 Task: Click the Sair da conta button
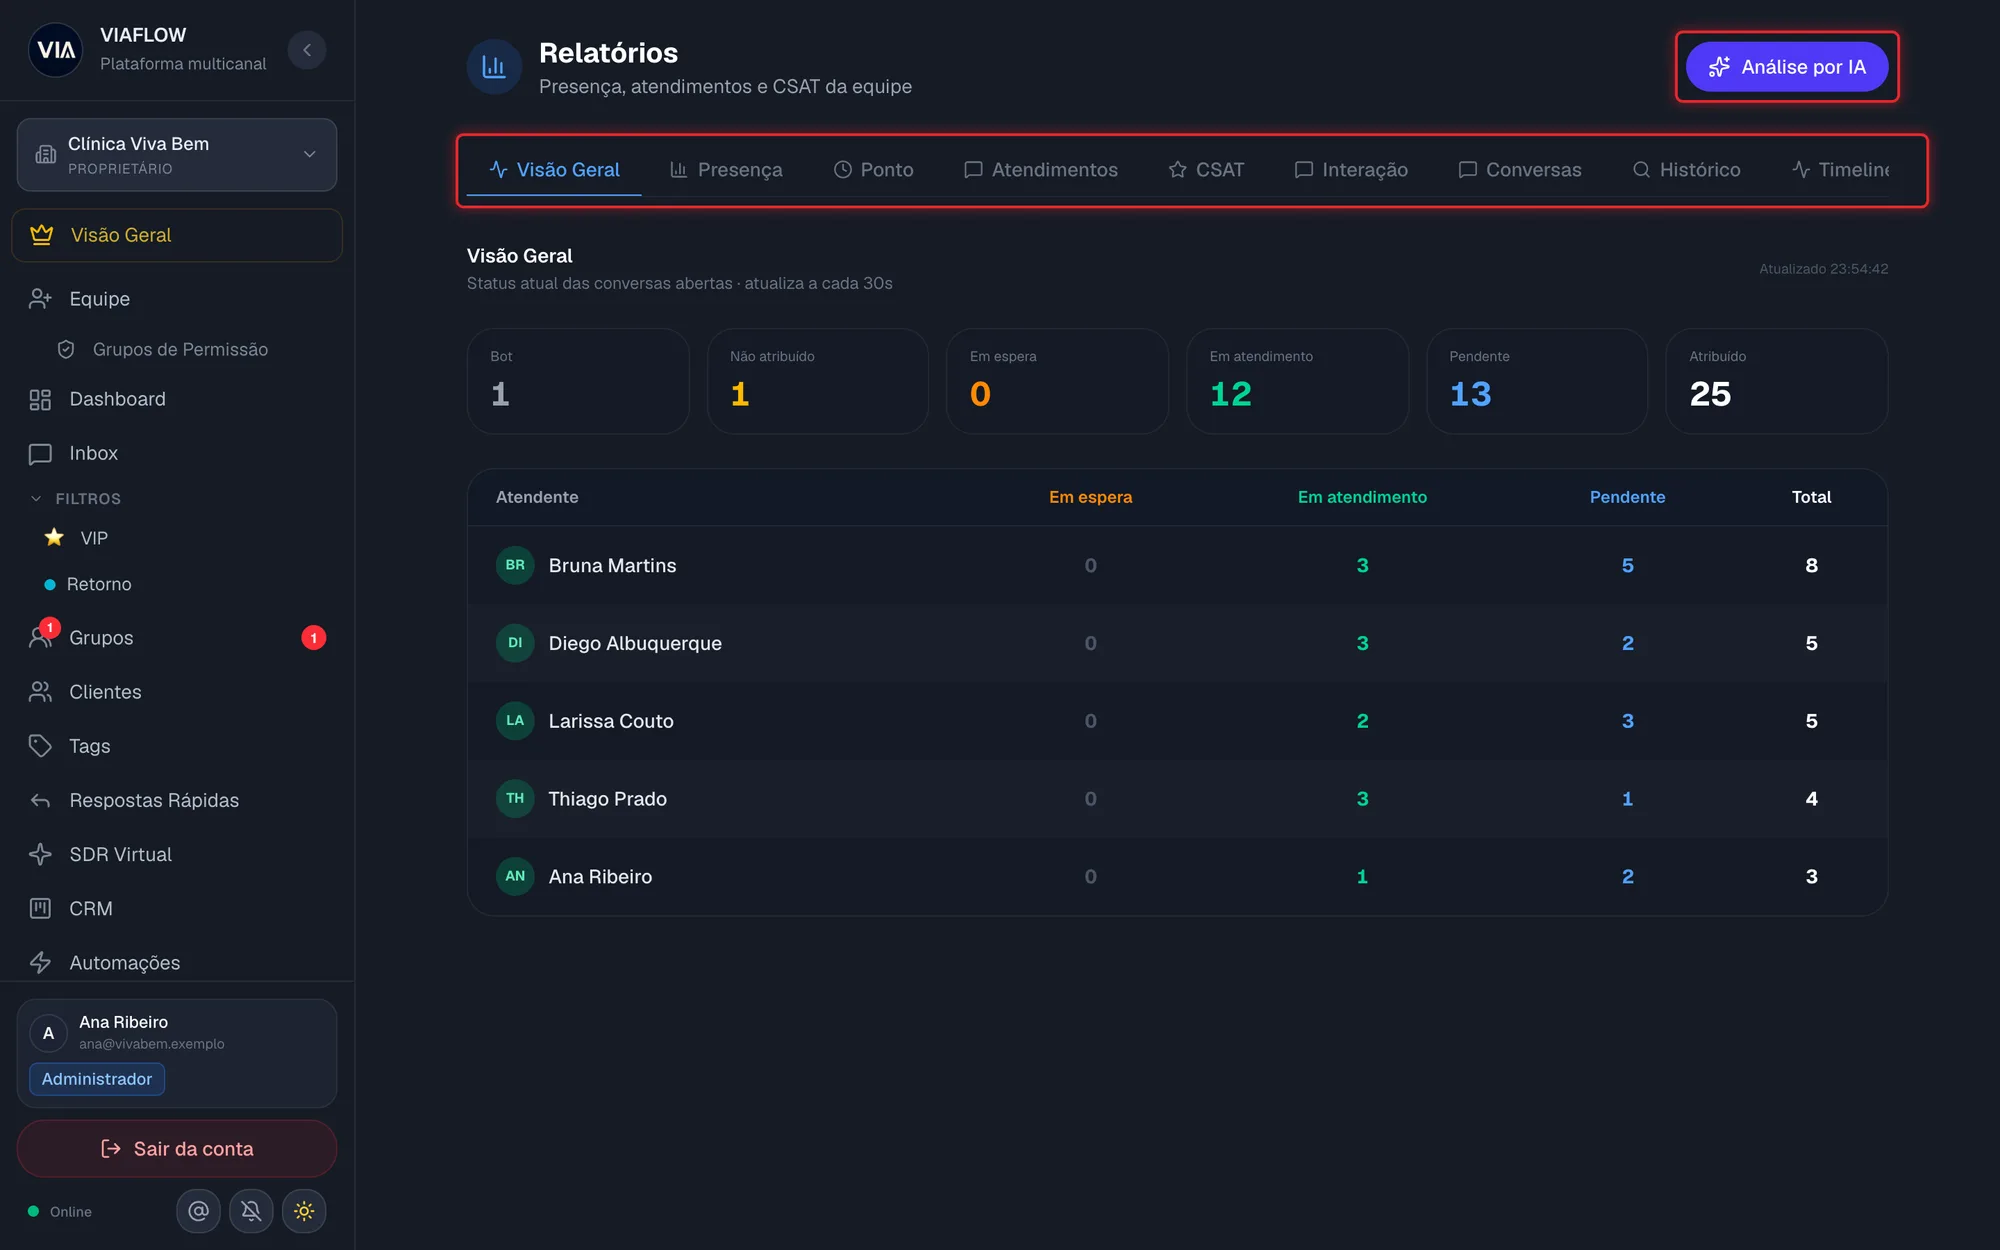[x=177, y=1149]
